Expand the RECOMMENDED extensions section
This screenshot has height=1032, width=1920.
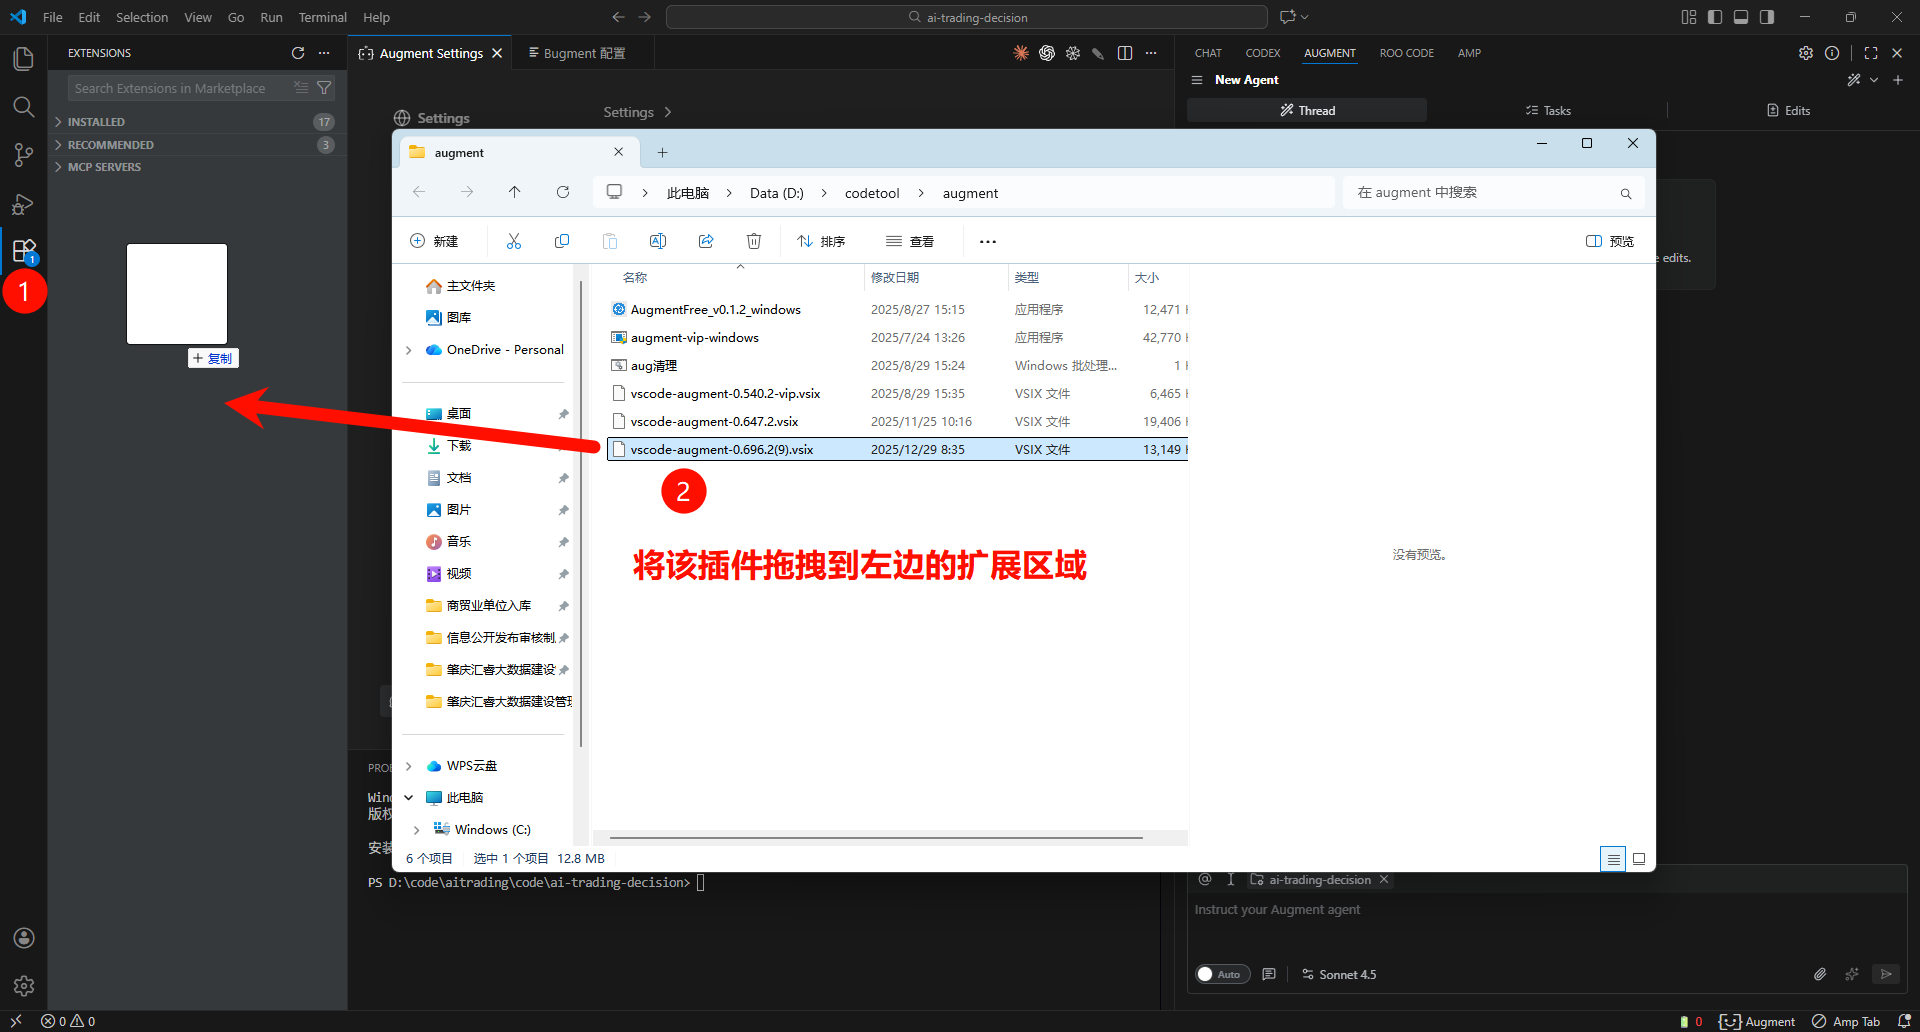pyautogui.click(x=198, y=145)
